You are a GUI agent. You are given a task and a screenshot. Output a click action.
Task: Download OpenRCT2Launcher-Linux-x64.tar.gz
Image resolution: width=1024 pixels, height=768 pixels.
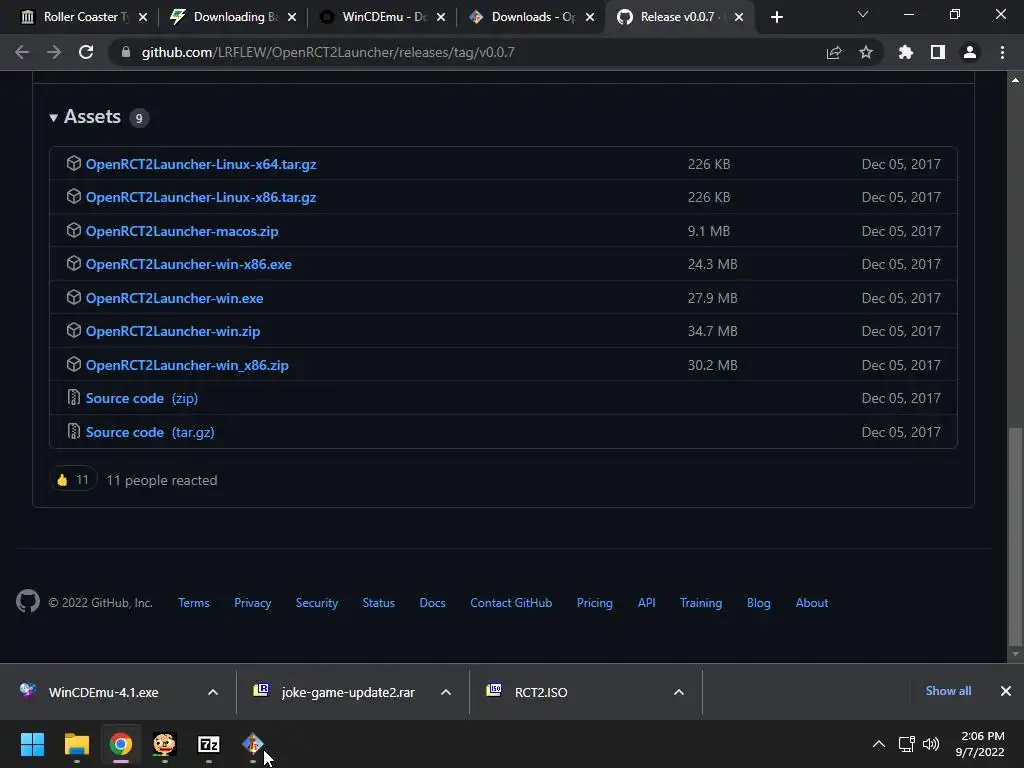point(201,164)
